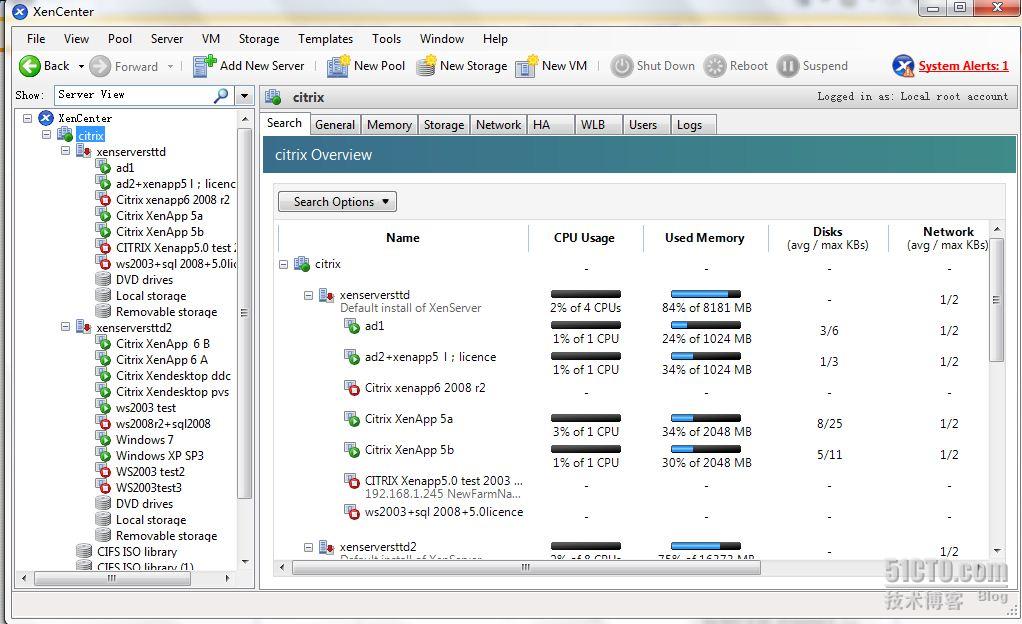The image size is (1022, 624).
Task: Click the System Alerts warning icon
Action: click(x=903, y=66)
